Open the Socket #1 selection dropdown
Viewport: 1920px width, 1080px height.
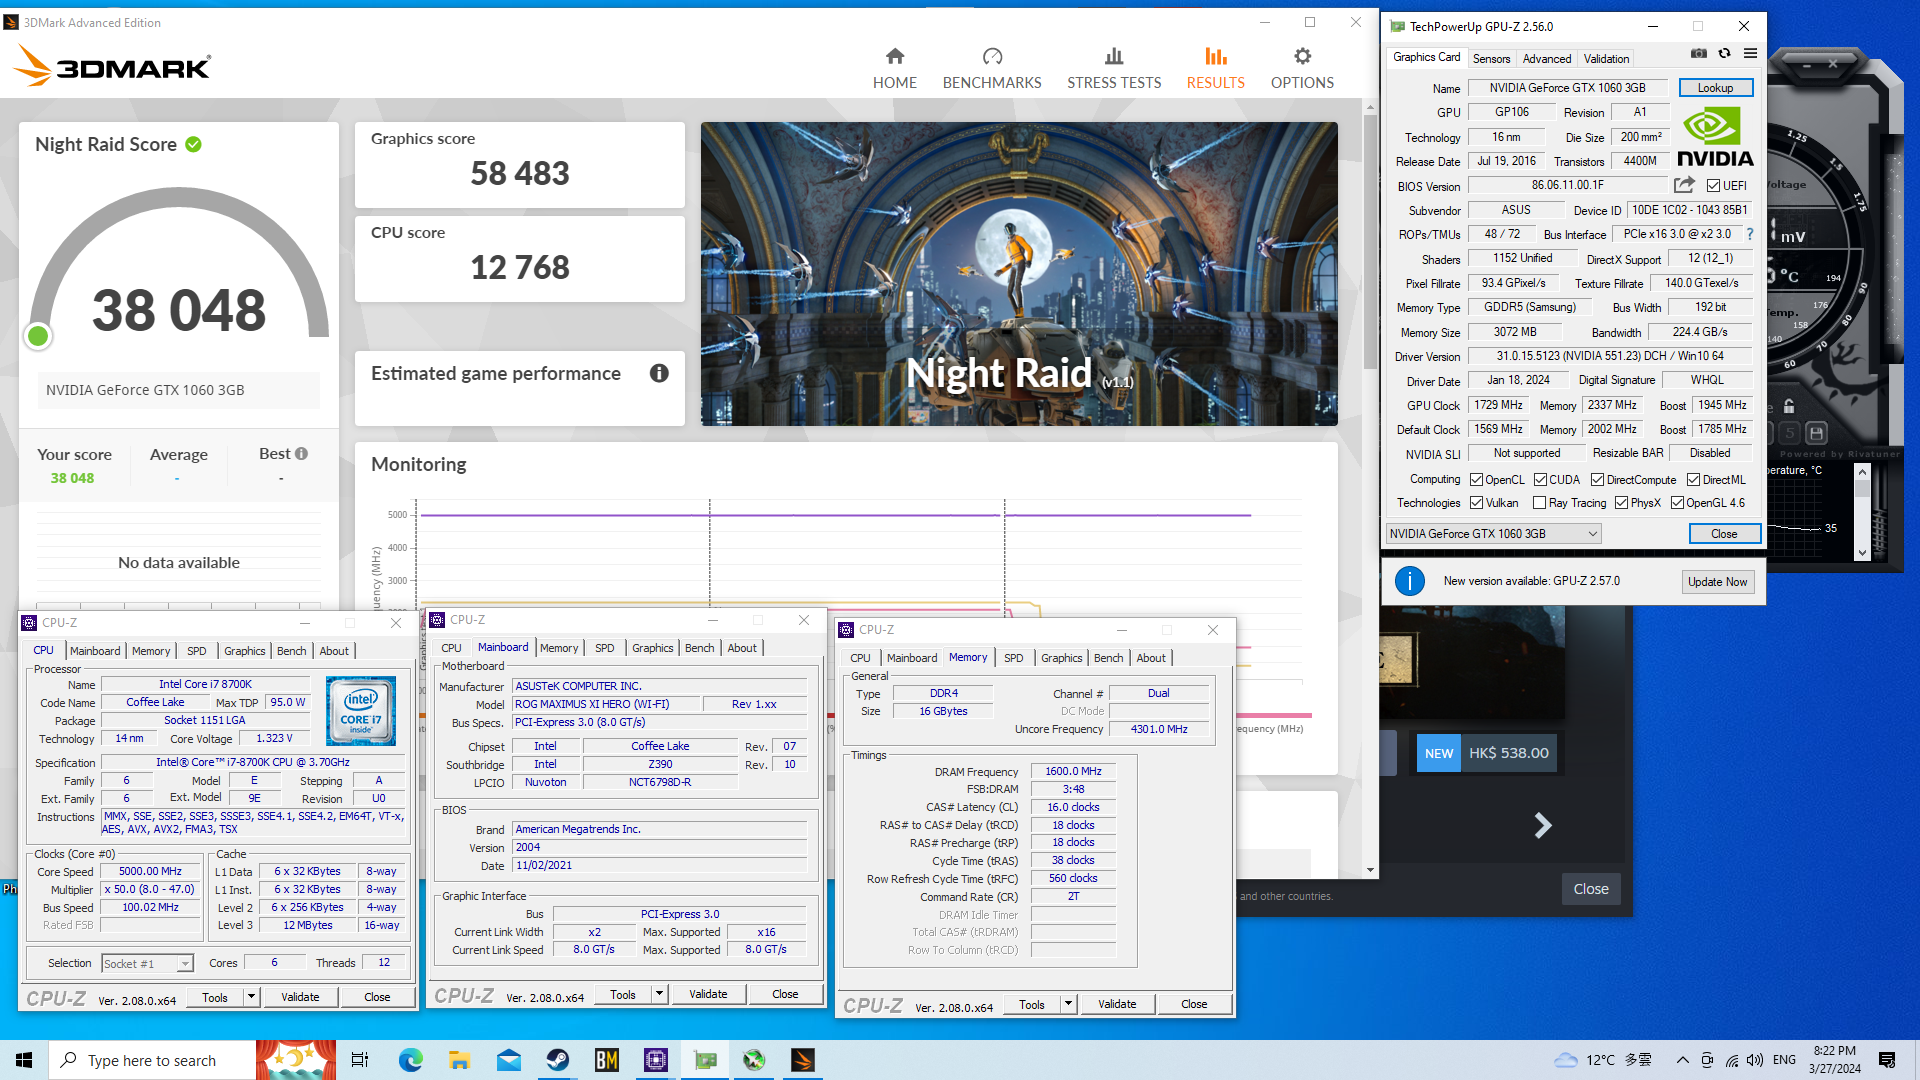[147, 963]
